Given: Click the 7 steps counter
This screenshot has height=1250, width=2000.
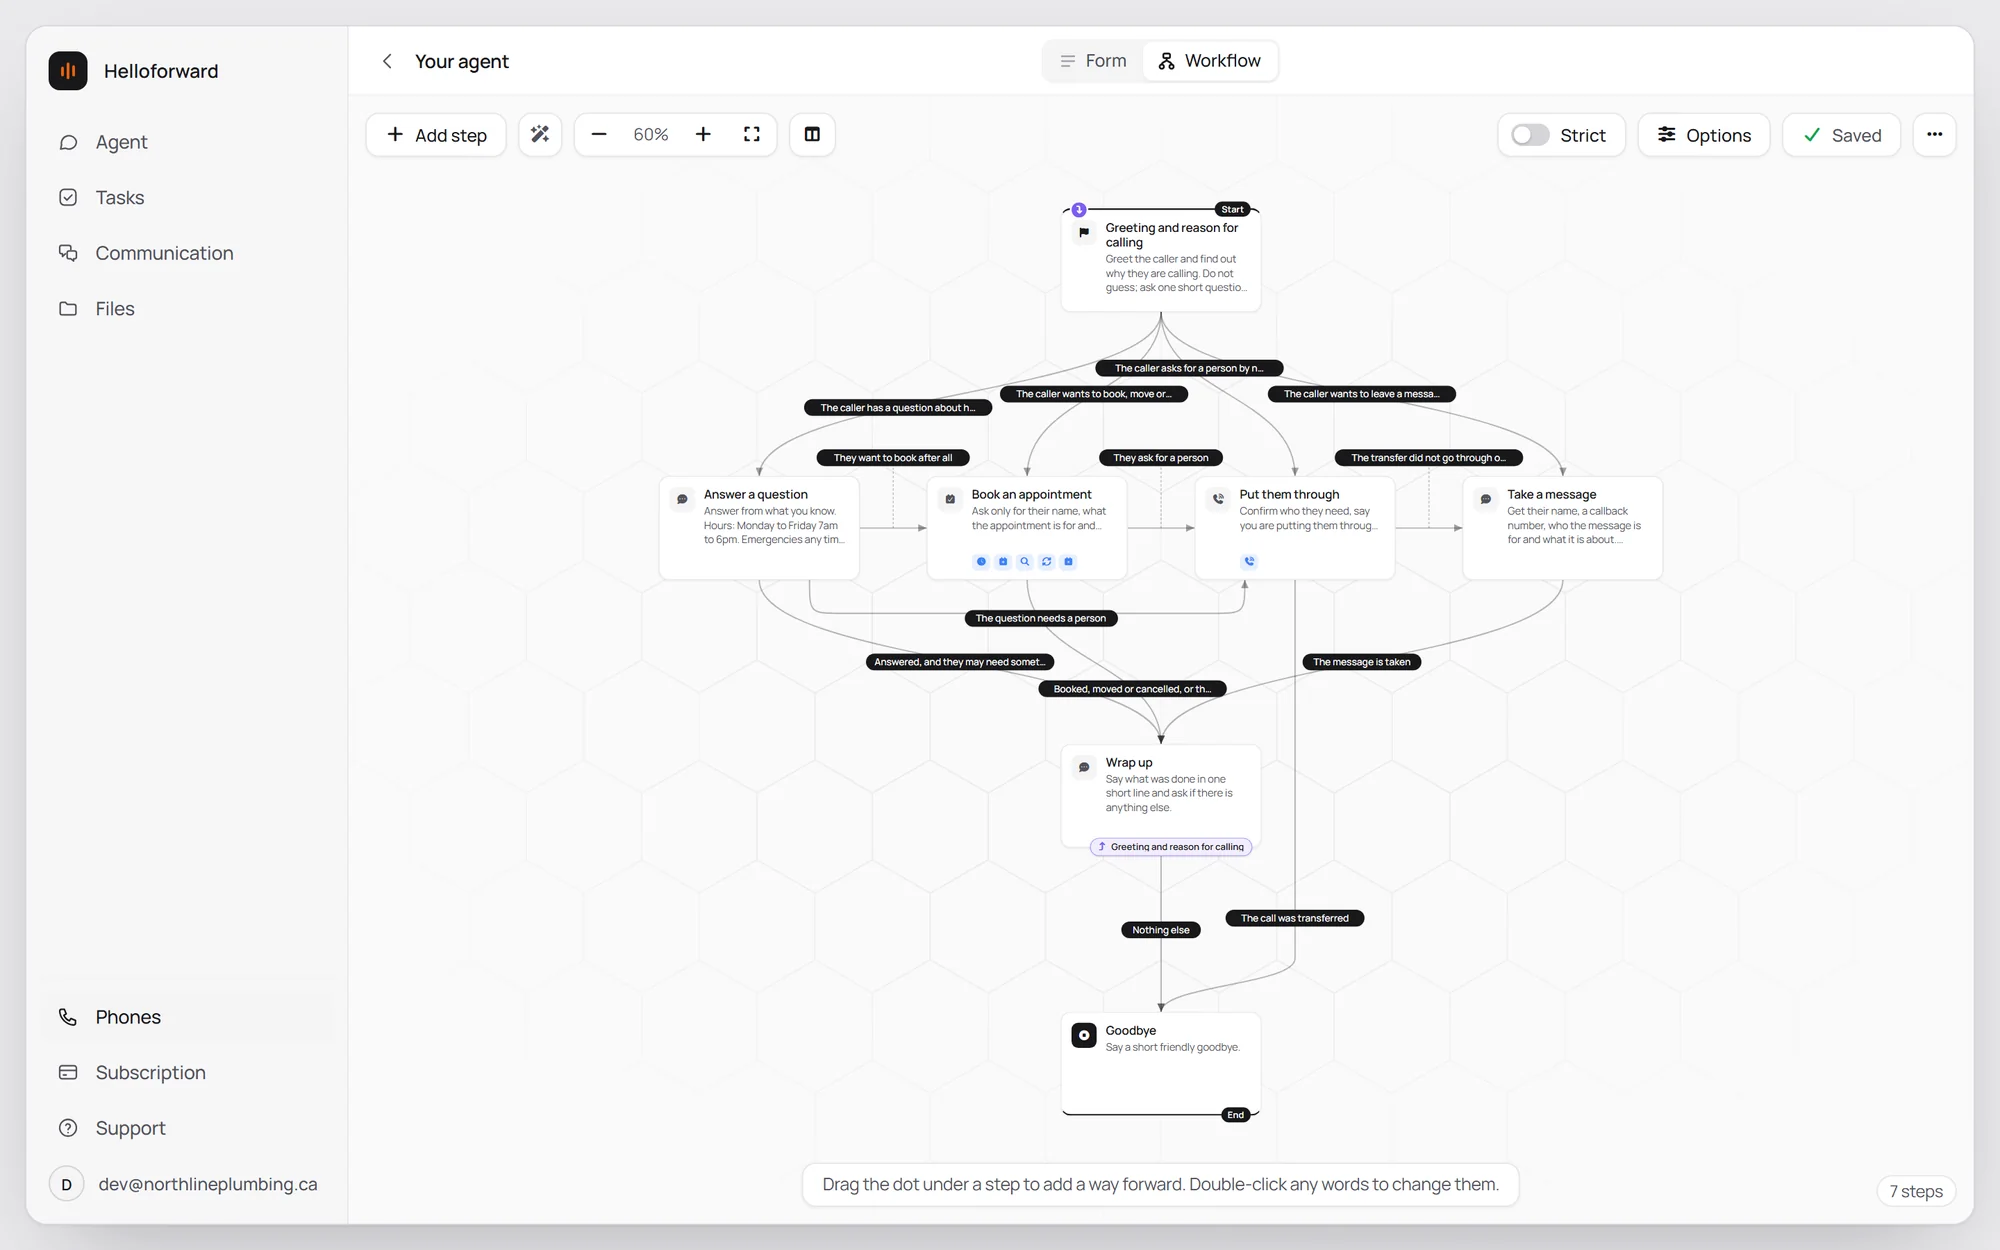Looking at the screenshot, I should point(1916,1191).
